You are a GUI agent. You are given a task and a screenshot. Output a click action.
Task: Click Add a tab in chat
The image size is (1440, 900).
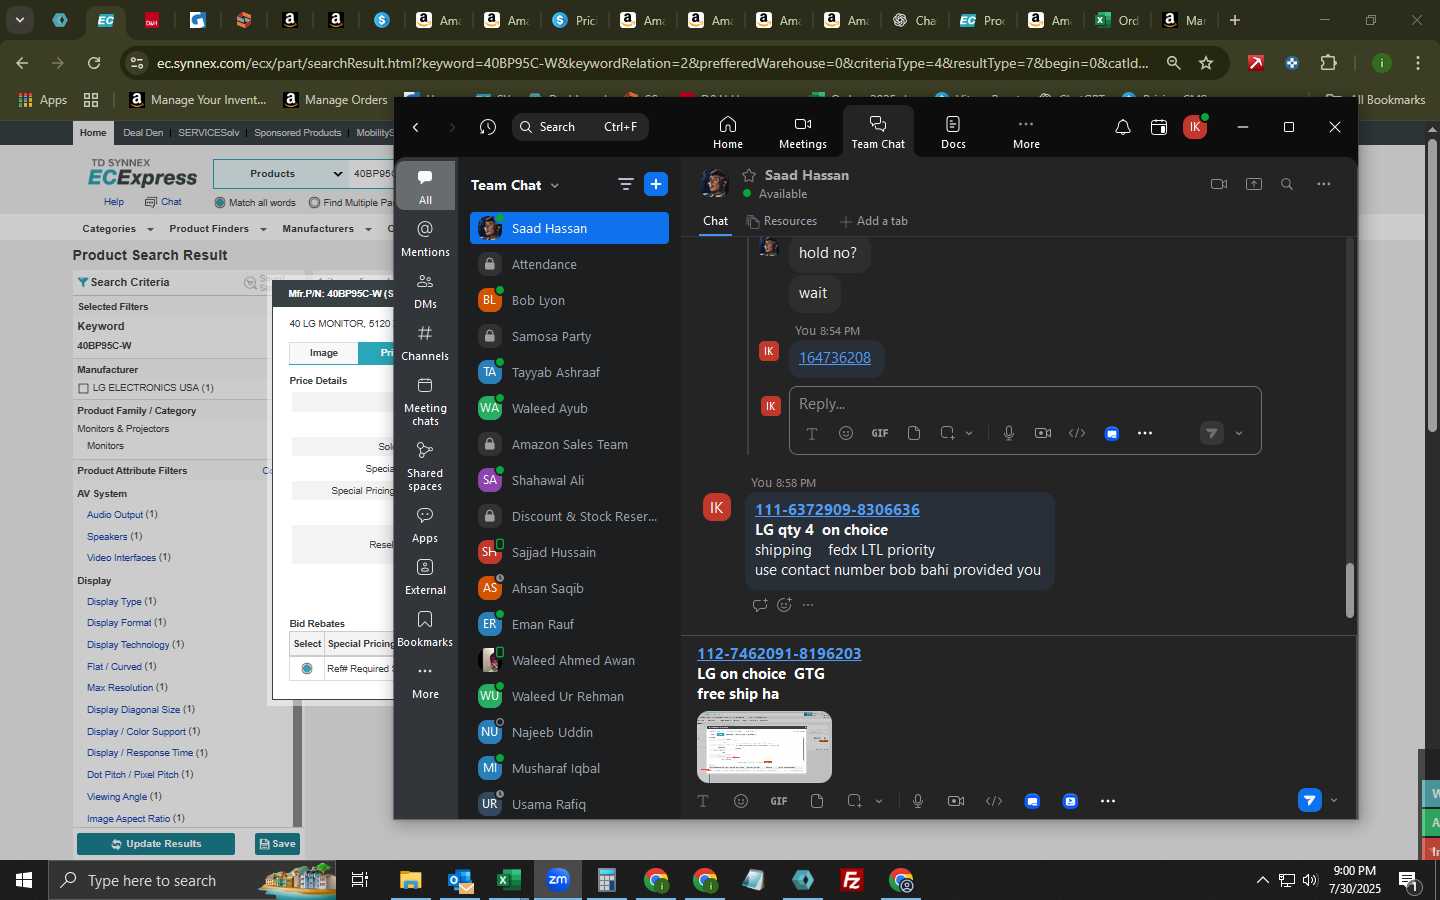click(873, 221)
